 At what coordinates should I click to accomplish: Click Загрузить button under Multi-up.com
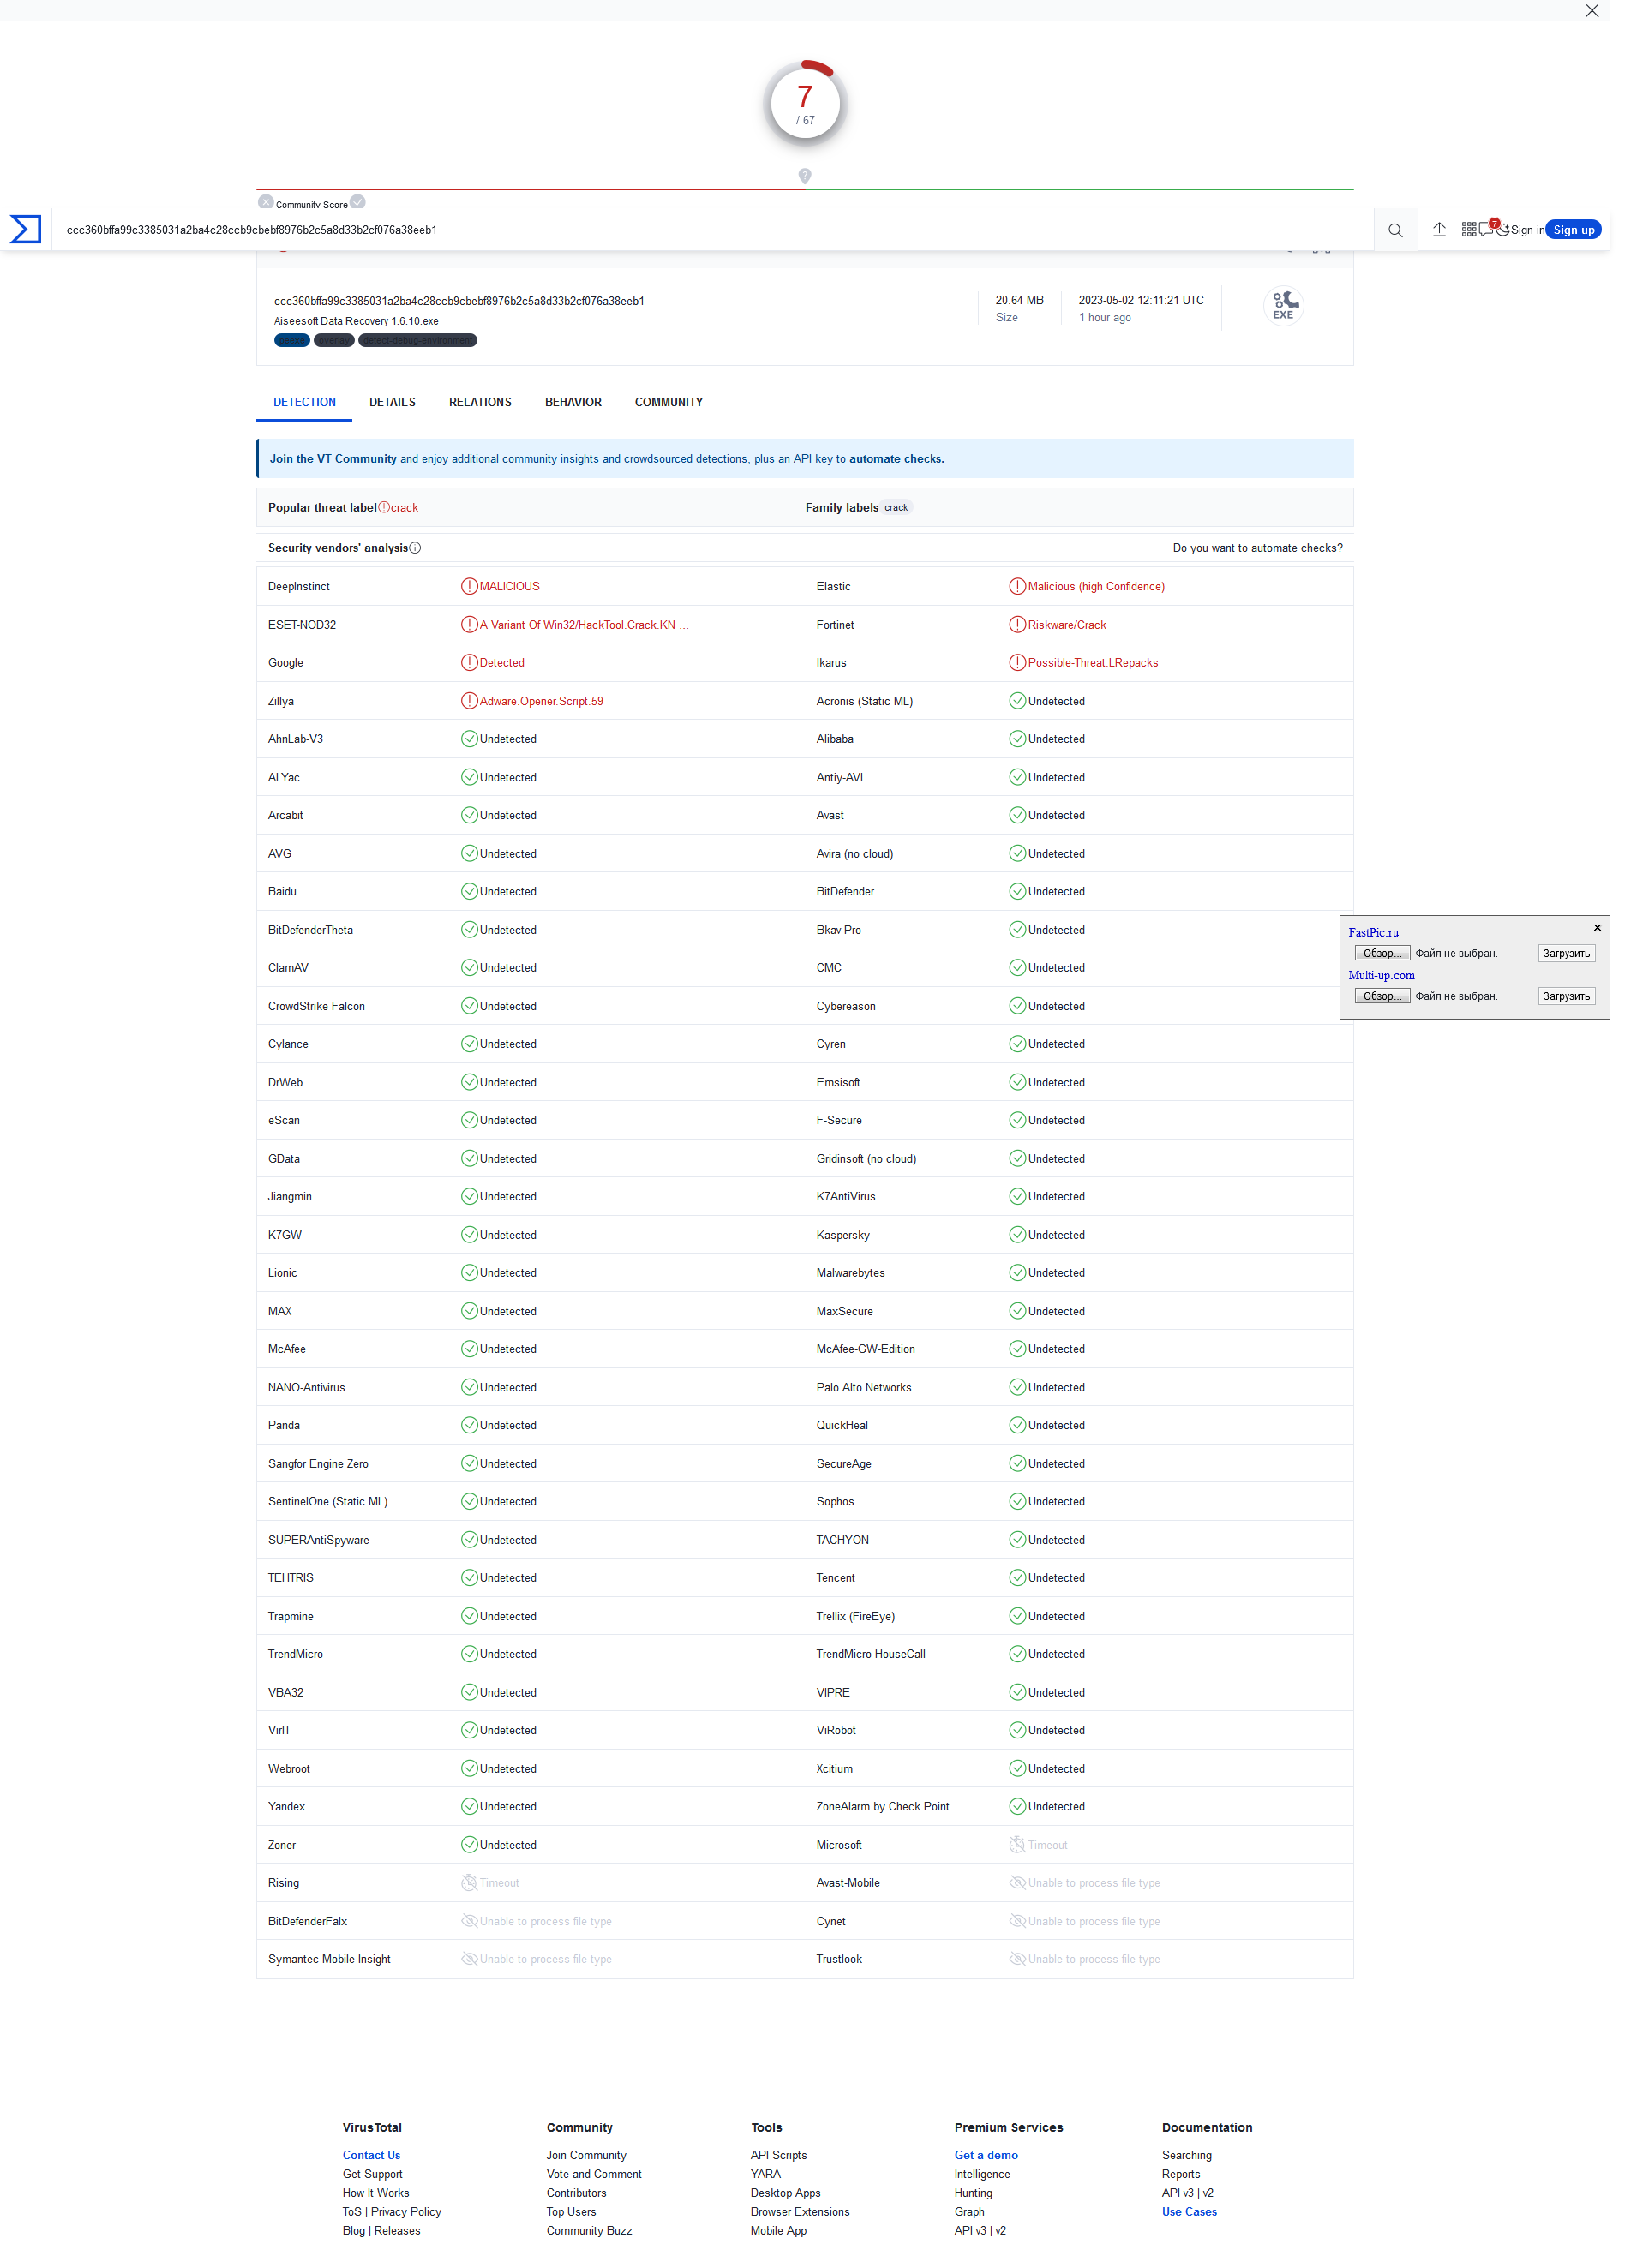click(1566, 996)
